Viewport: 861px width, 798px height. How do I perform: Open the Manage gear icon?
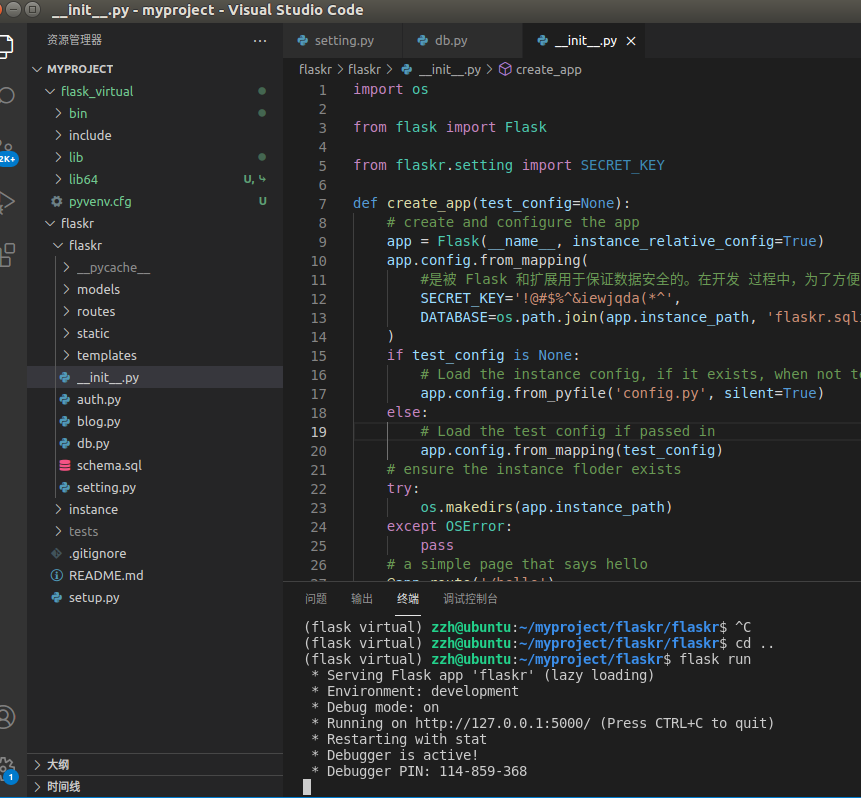[8, 768]
